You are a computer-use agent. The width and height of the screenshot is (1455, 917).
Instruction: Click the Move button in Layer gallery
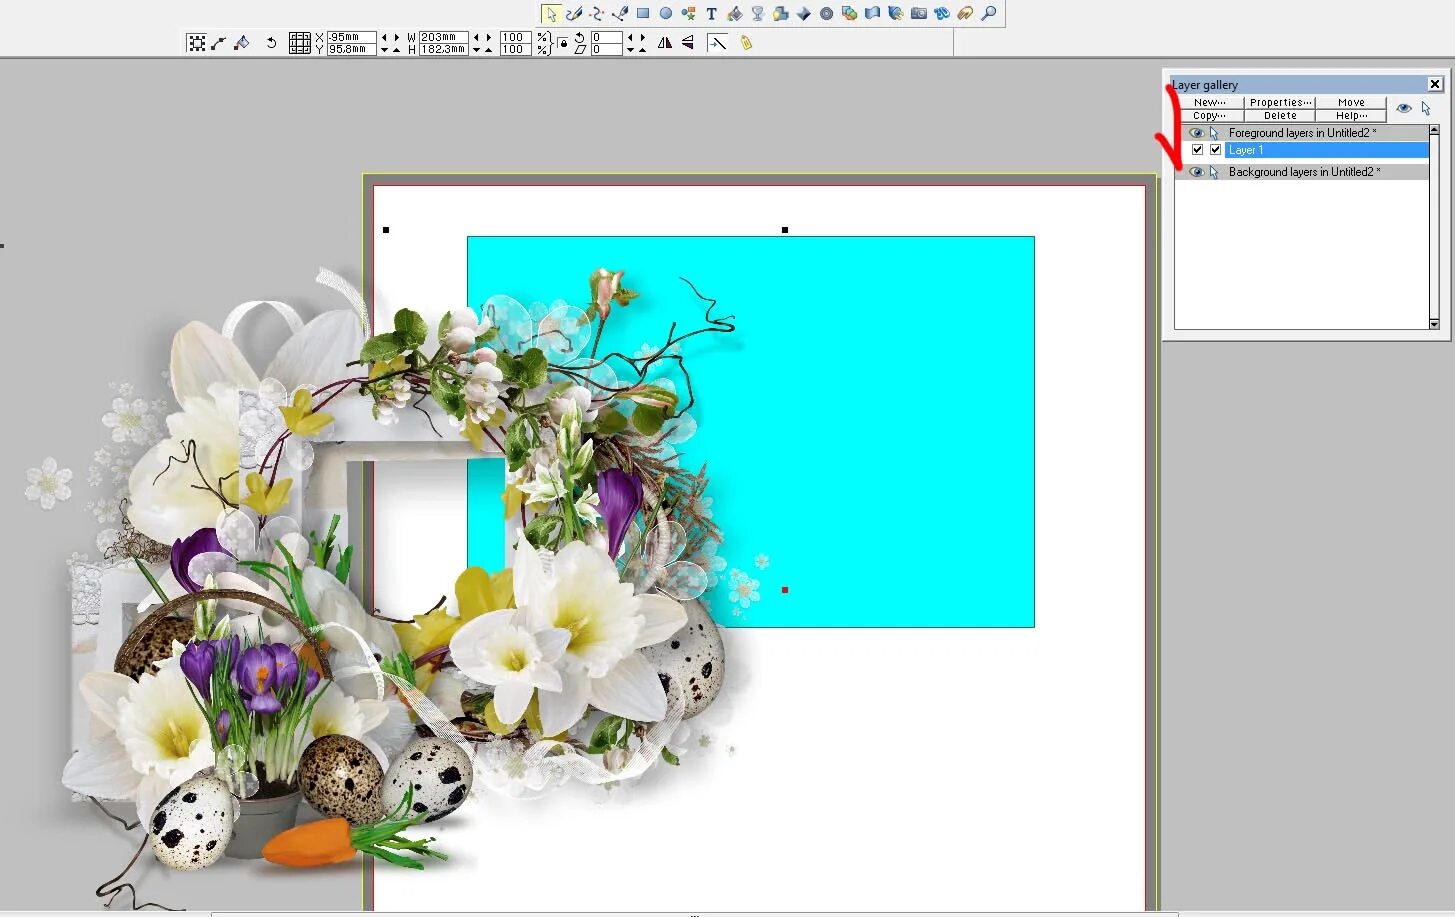point(1351,102)
